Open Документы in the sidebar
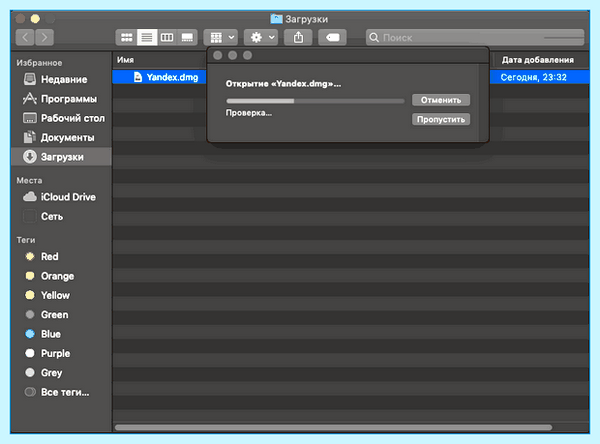This screenshot has height=444, width=600. 59,138
